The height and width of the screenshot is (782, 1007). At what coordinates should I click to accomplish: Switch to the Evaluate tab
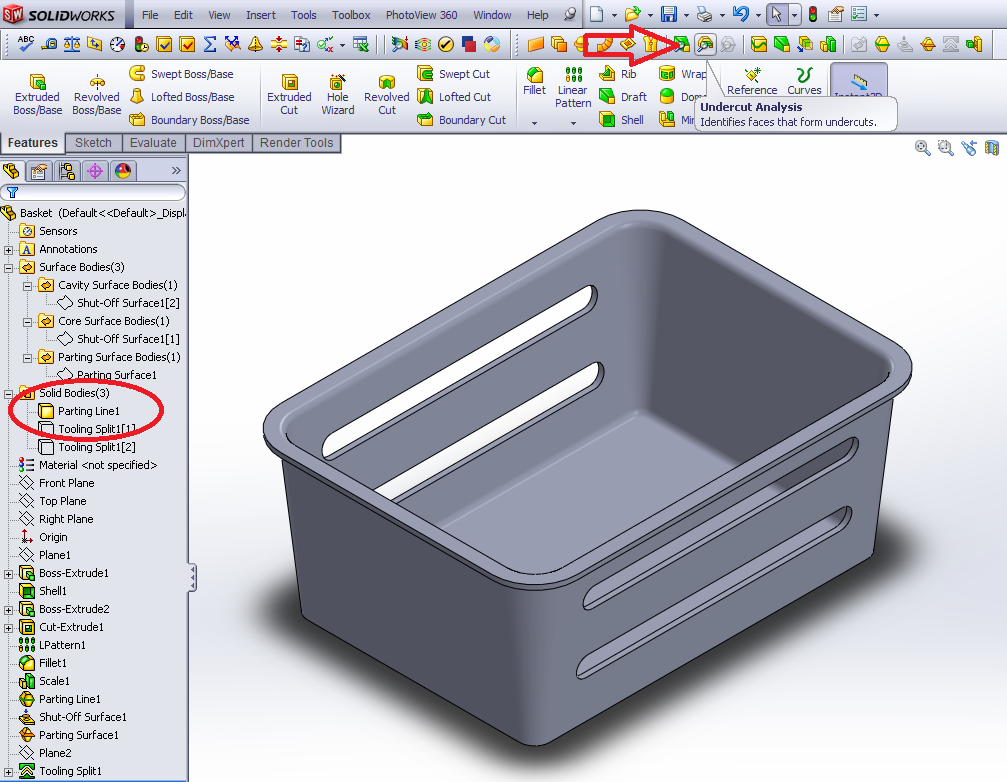153,143
